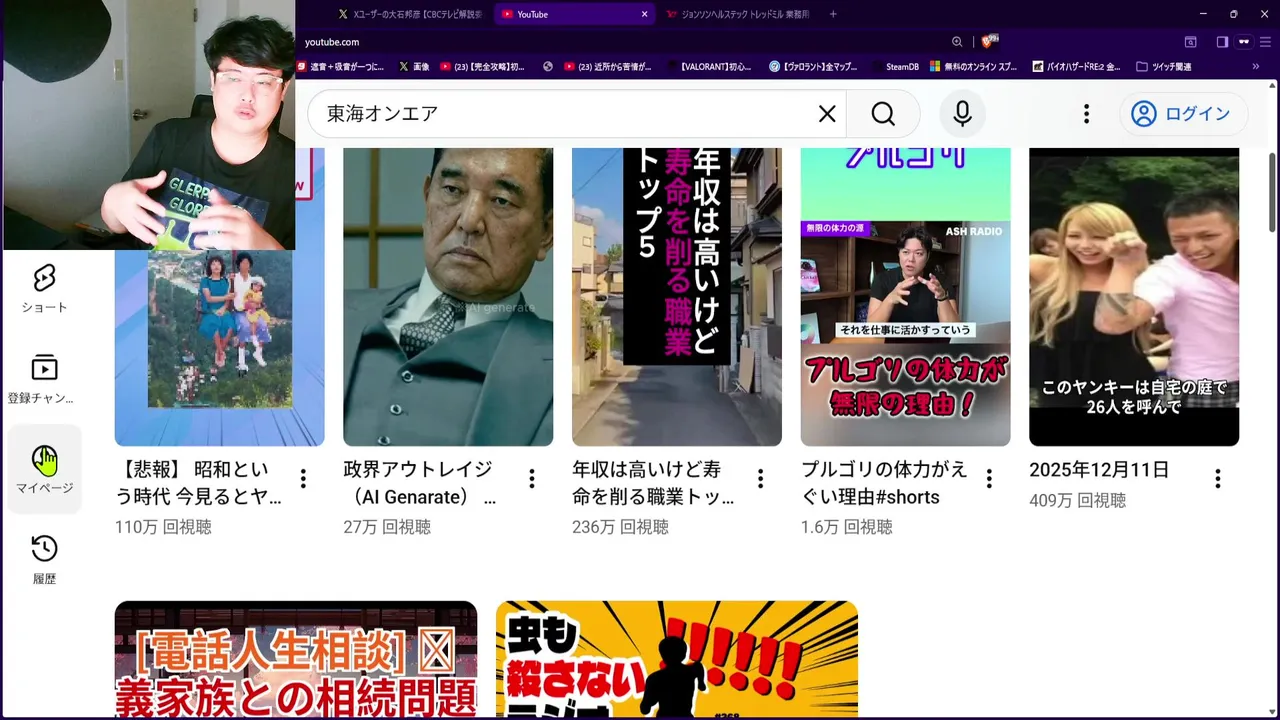Open the このヤンキーは自宅の庭で thumbnail
The height and width of the screenshot is (720, 1280).
[x=1134, y=297]
